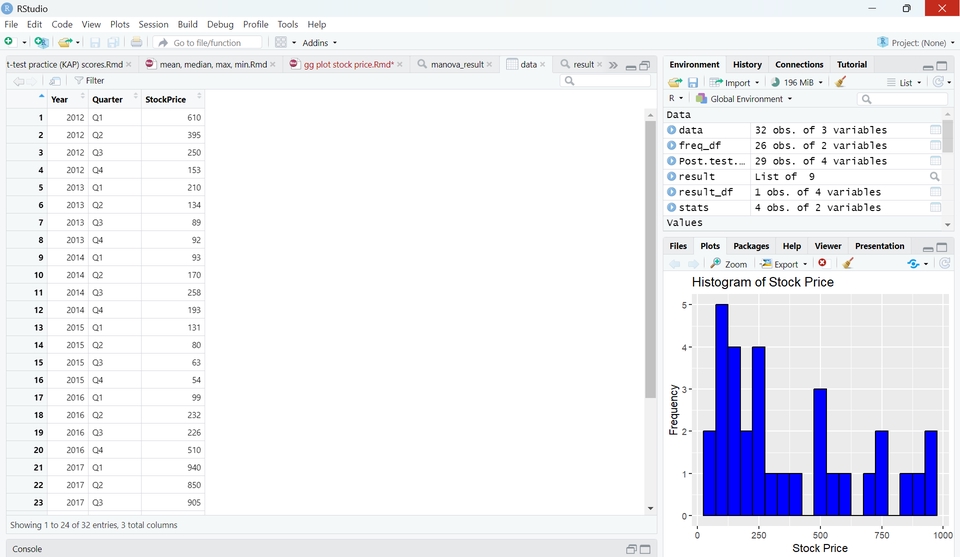The height and width of the screenshot is (557, 960).
Task: Open the Export dropdown in Plots pane
Action: coord(784,264)
